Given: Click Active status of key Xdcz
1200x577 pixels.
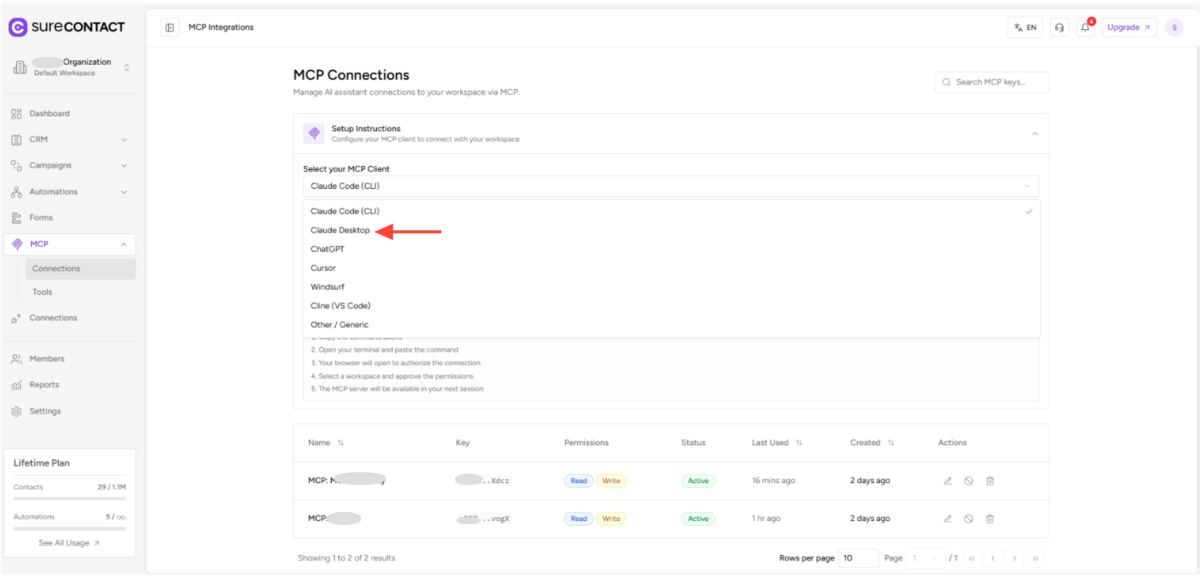Looking at the screenshot, I should coord(698,481).
